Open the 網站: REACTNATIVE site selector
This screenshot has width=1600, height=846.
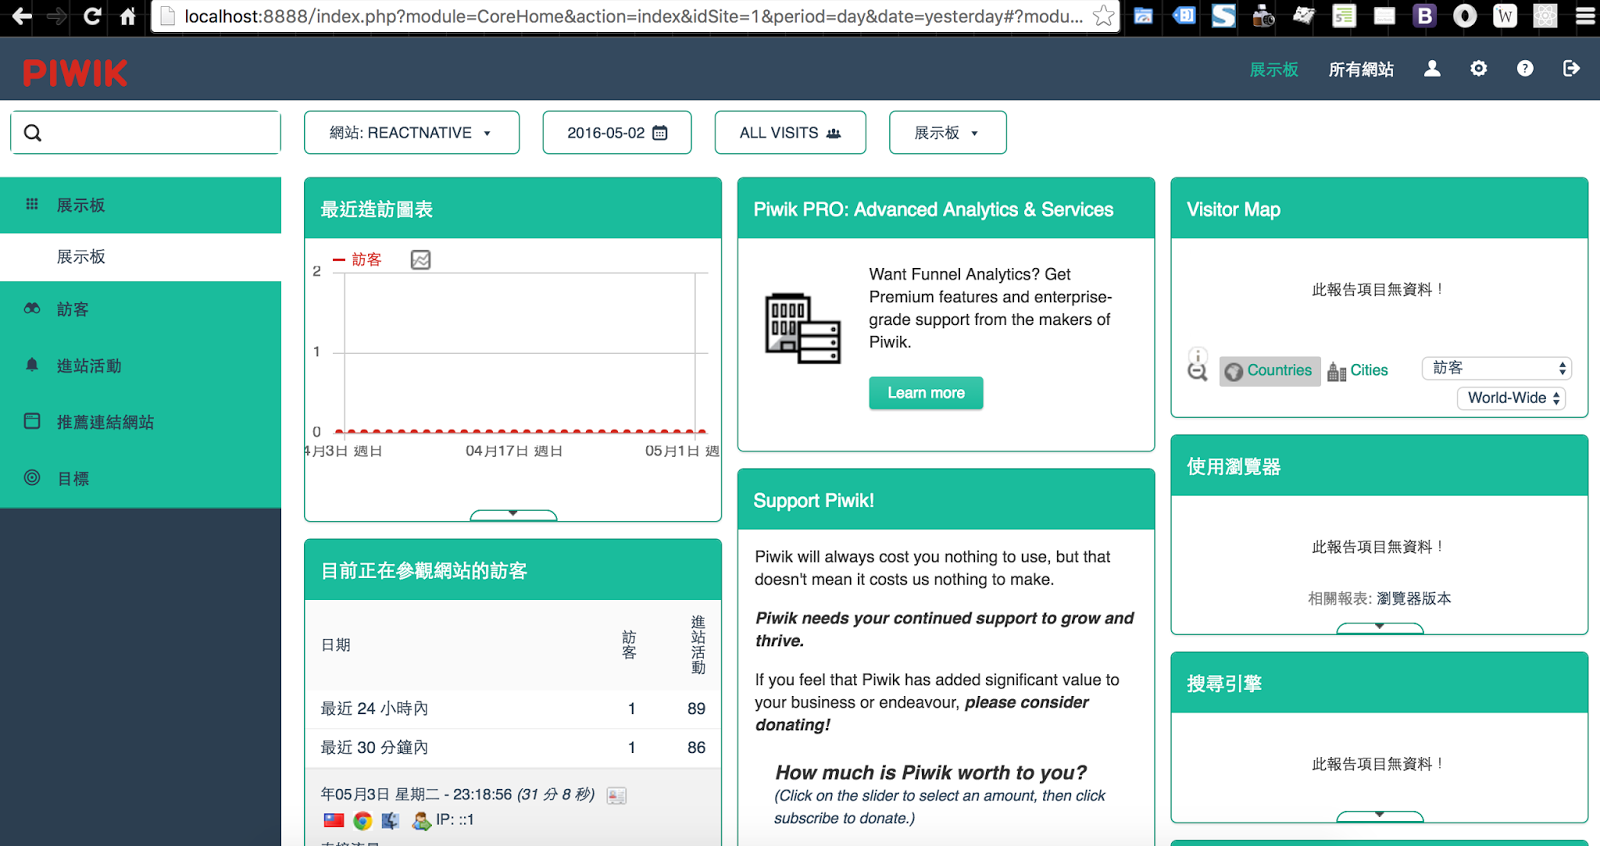pos(412,133)
